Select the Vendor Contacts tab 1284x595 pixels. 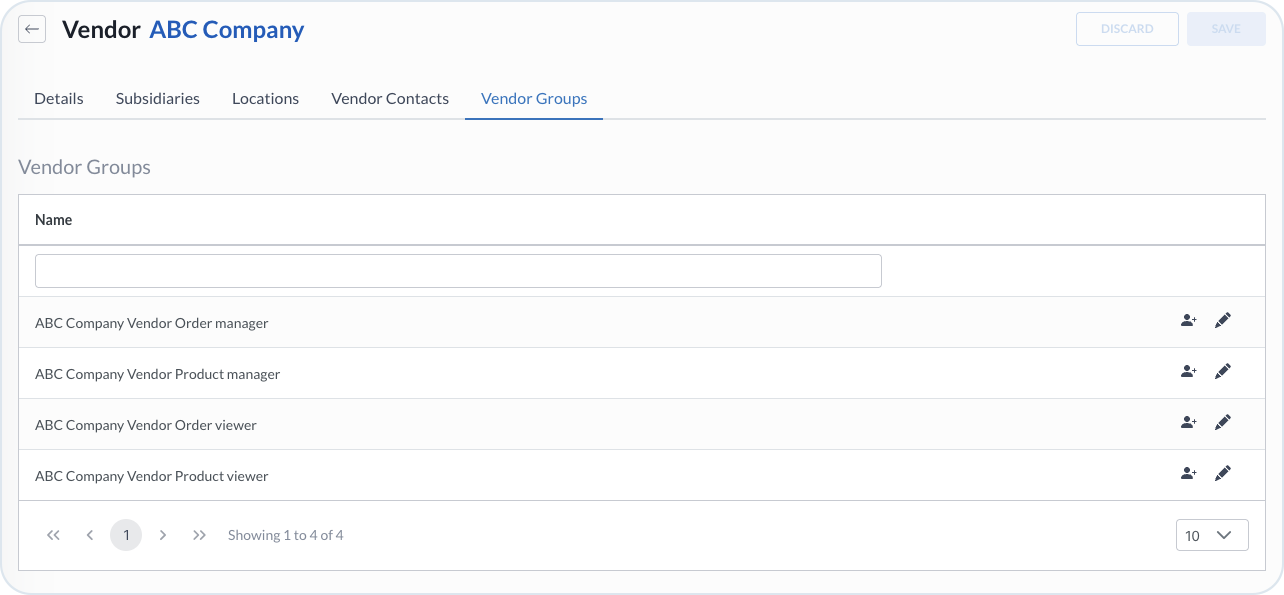(x=390, y=99)
